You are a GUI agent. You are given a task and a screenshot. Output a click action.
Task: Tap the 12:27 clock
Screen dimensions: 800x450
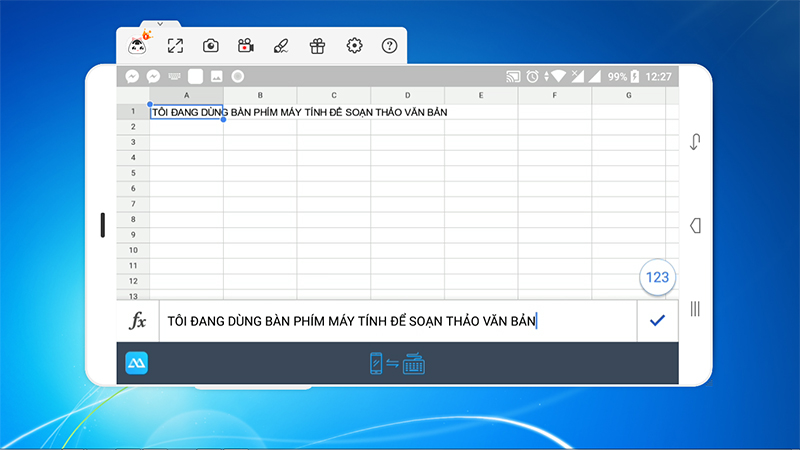659,77
